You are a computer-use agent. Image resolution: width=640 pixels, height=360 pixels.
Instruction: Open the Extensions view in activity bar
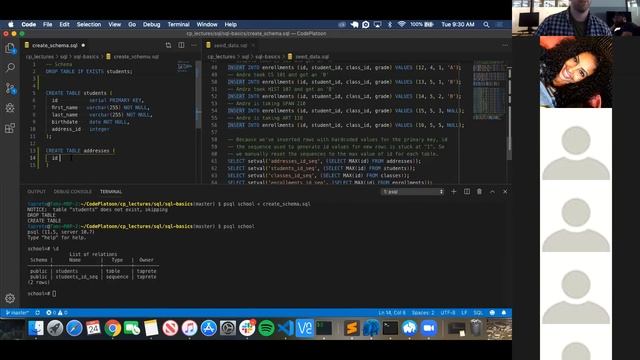click(10, 128)
